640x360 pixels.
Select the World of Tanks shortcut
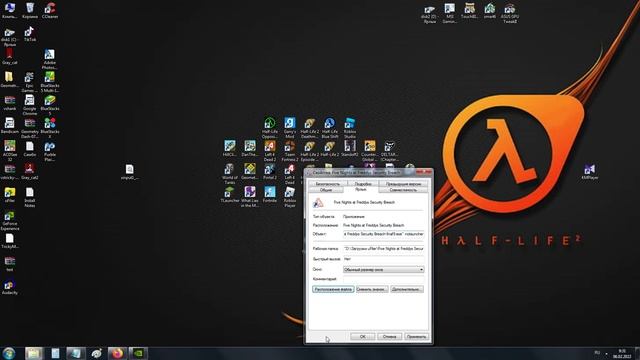[x=229, y=173]
